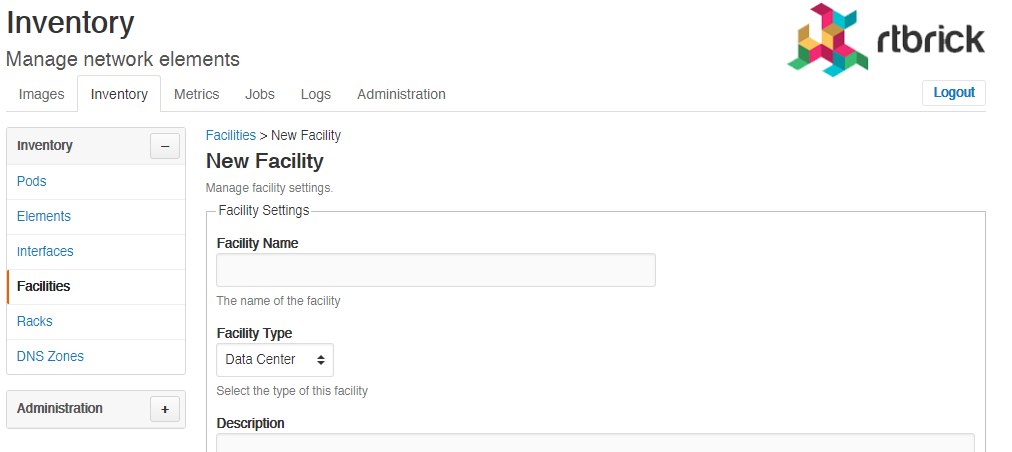Click inside the Description text field
The height and width of the screenshot is (452, 1012).
coord(595,443)
